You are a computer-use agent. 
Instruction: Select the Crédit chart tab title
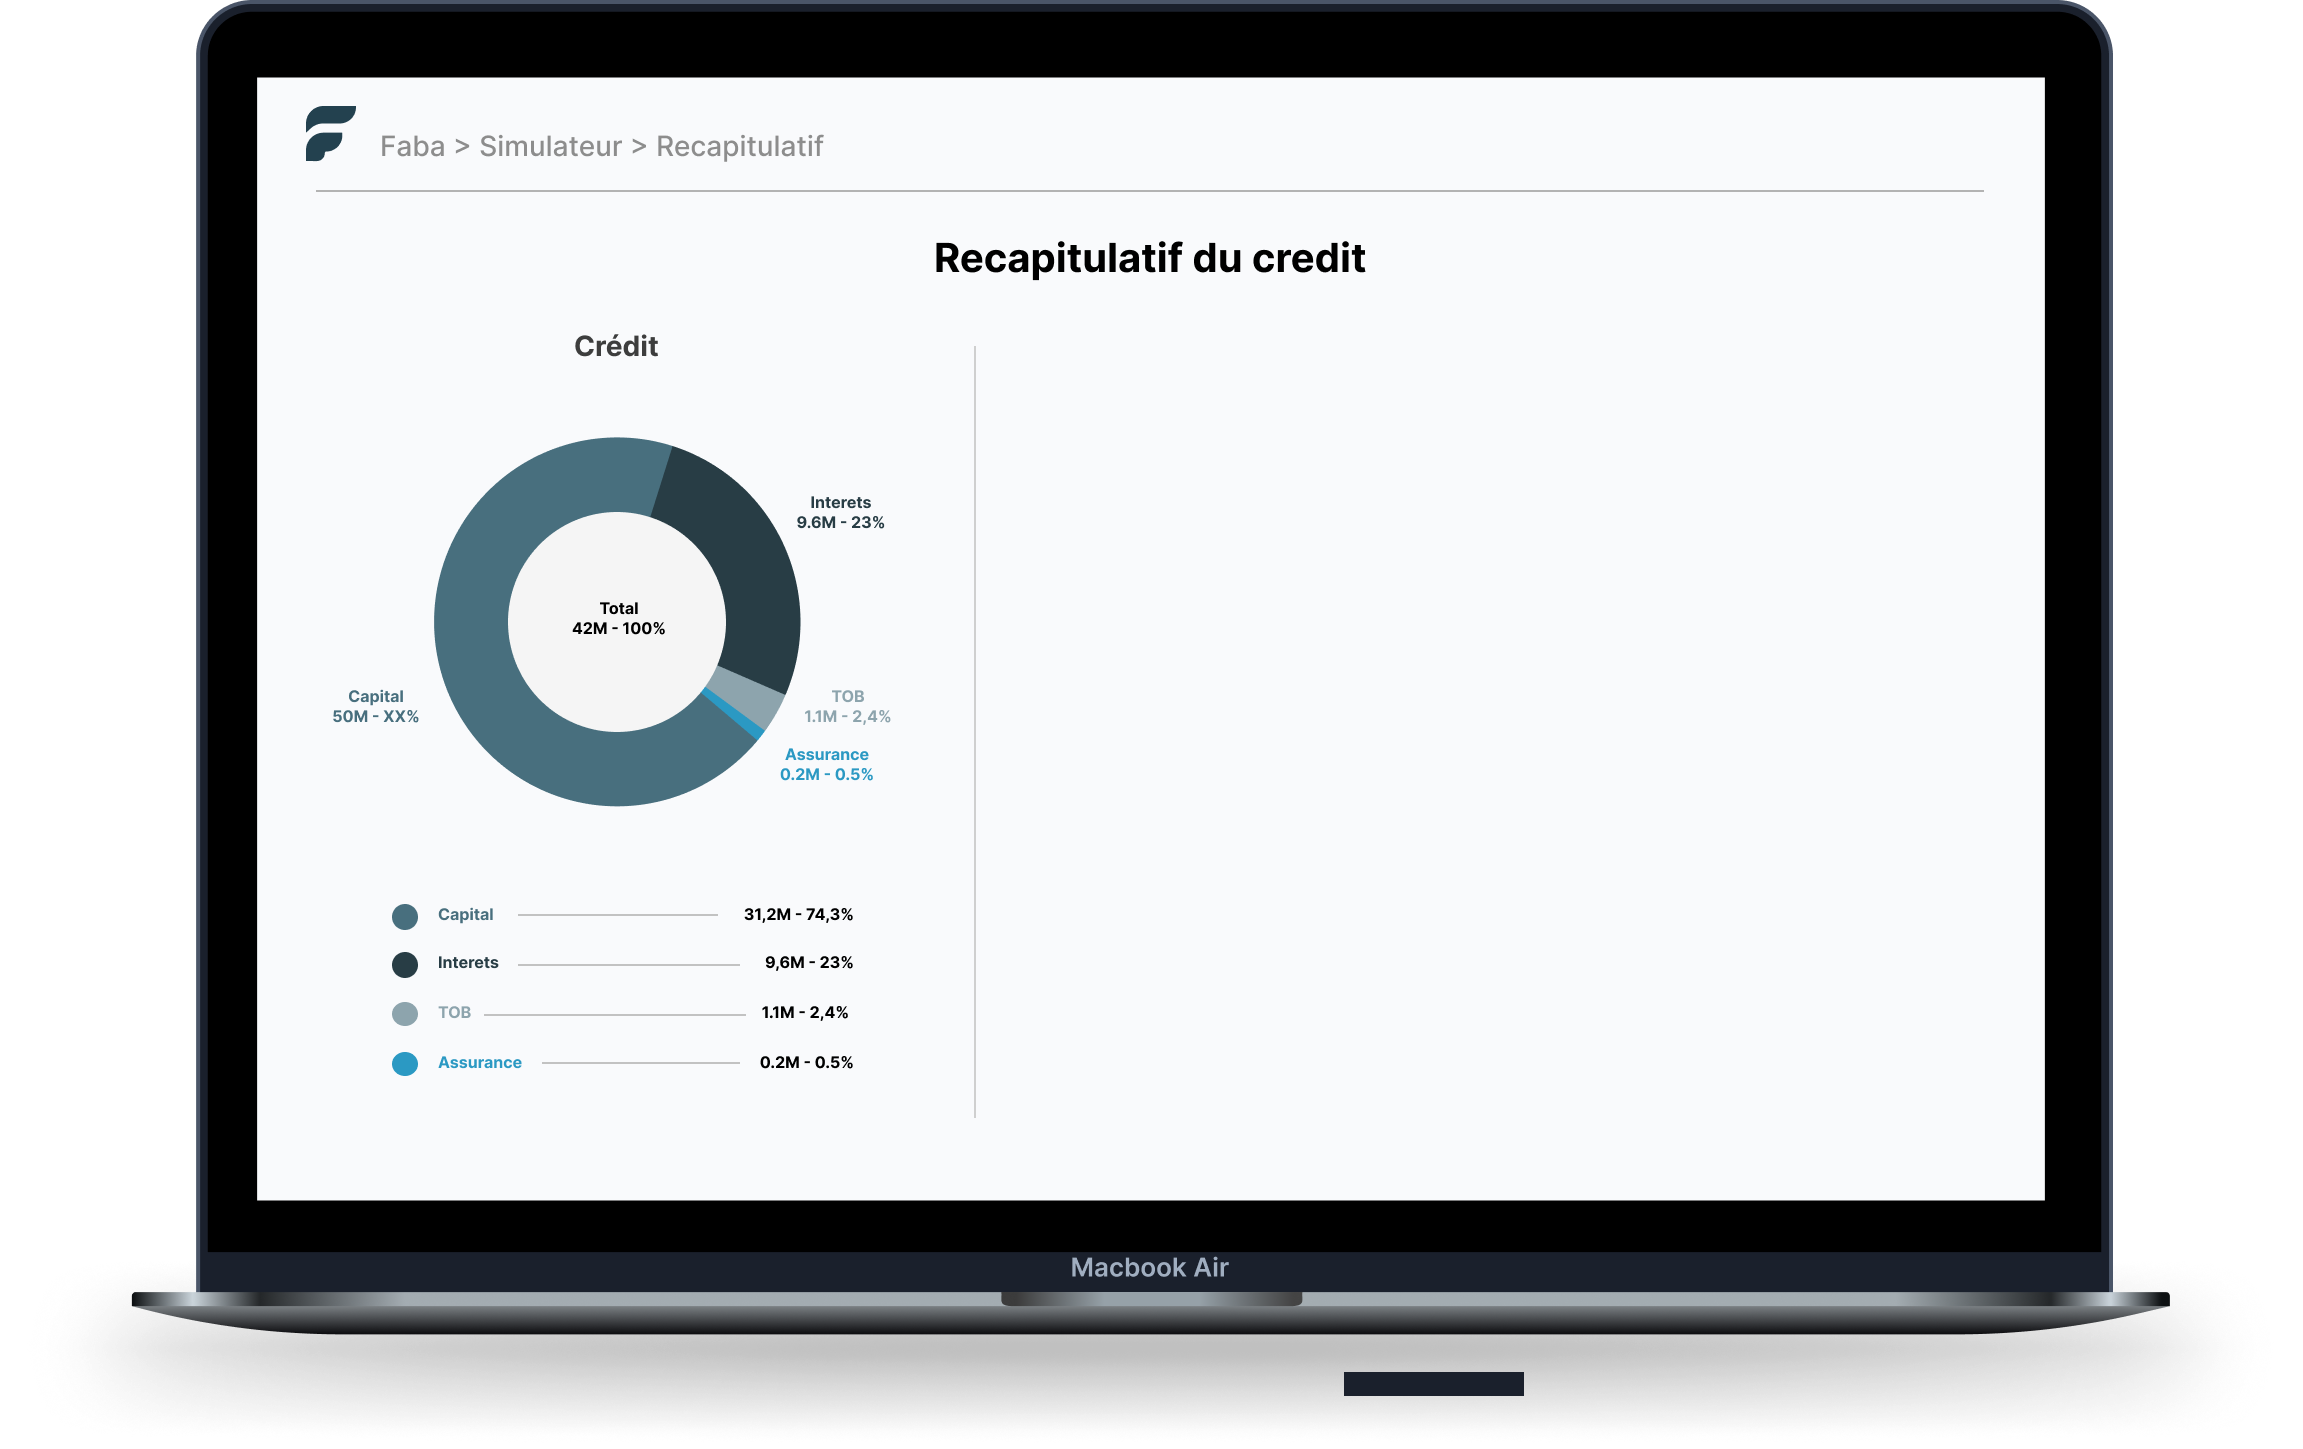pos(616,347)
